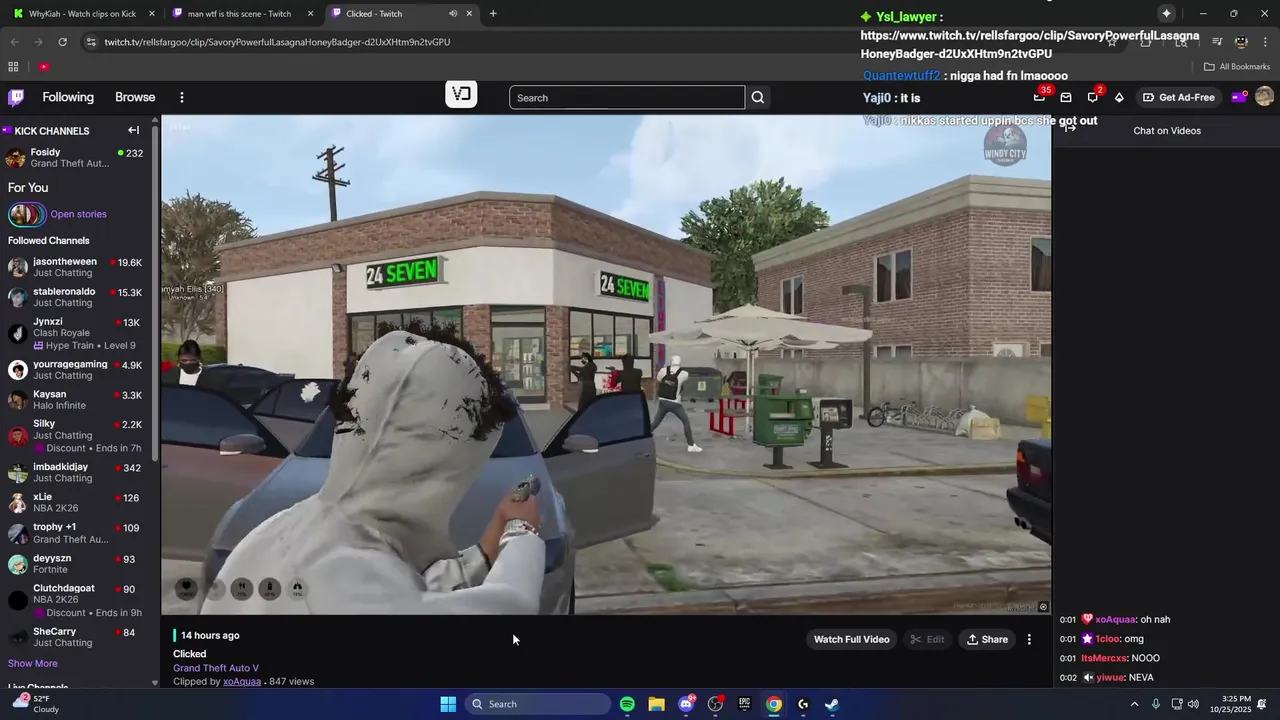The width and height of the screenshot is (1280, 720).
Task: Click the Chrome back arrow
Action: tap(14, 42)
